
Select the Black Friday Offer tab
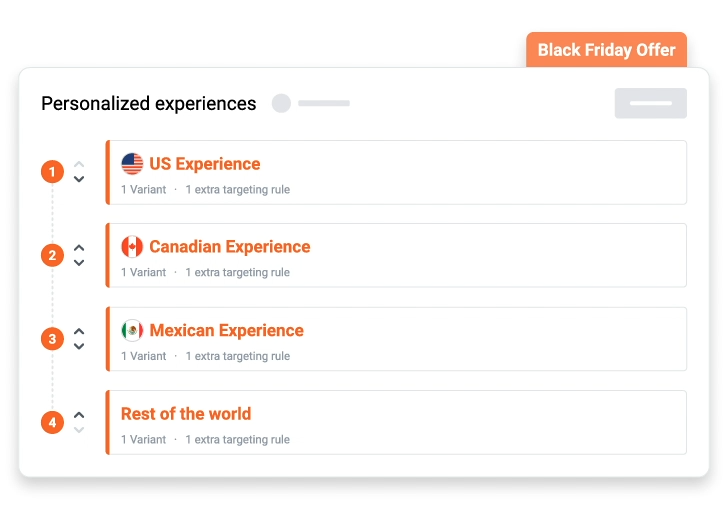pyautogui.click(x=606, y=50)
